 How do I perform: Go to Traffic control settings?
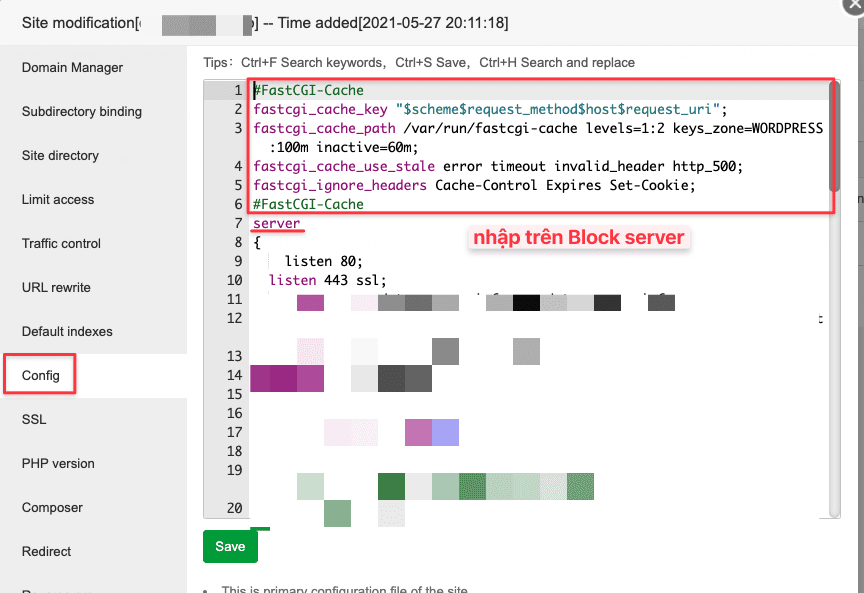[61, 244]
